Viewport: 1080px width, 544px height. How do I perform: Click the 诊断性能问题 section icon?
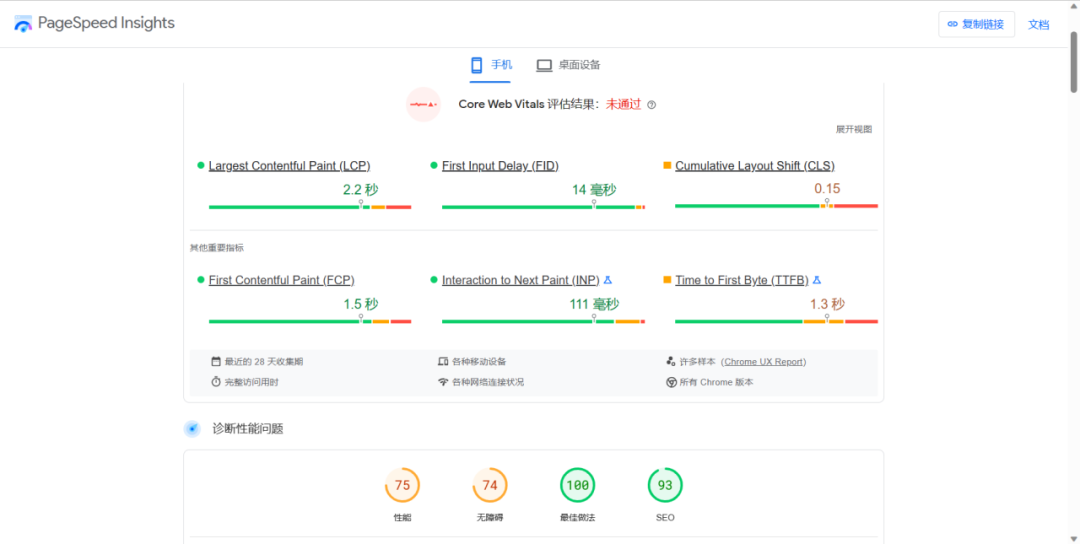[192, 429]
